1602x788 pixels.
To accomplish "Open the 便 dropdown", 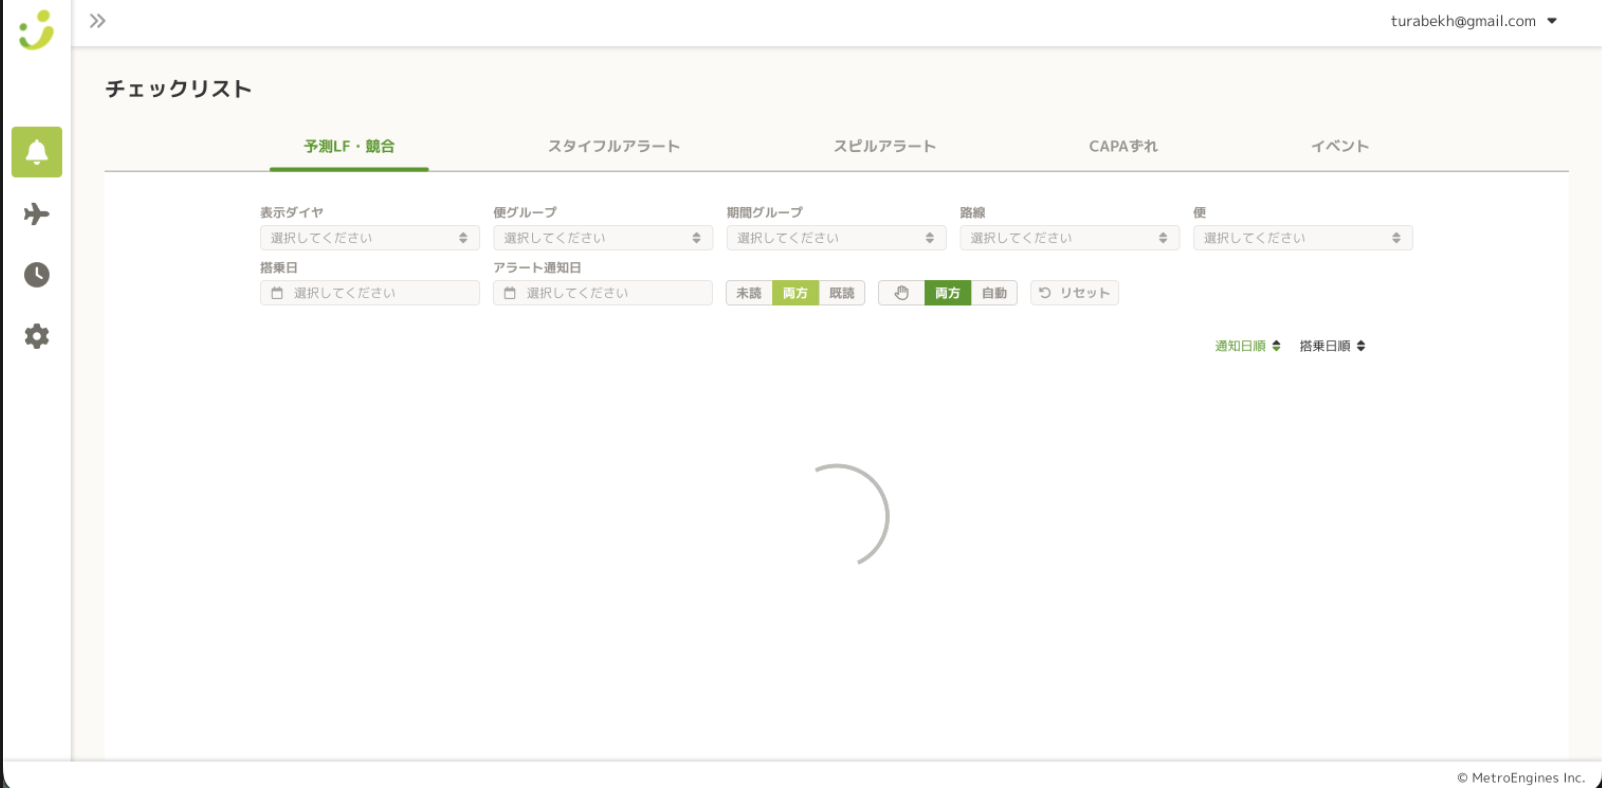I will click(x=1303, y=238).
